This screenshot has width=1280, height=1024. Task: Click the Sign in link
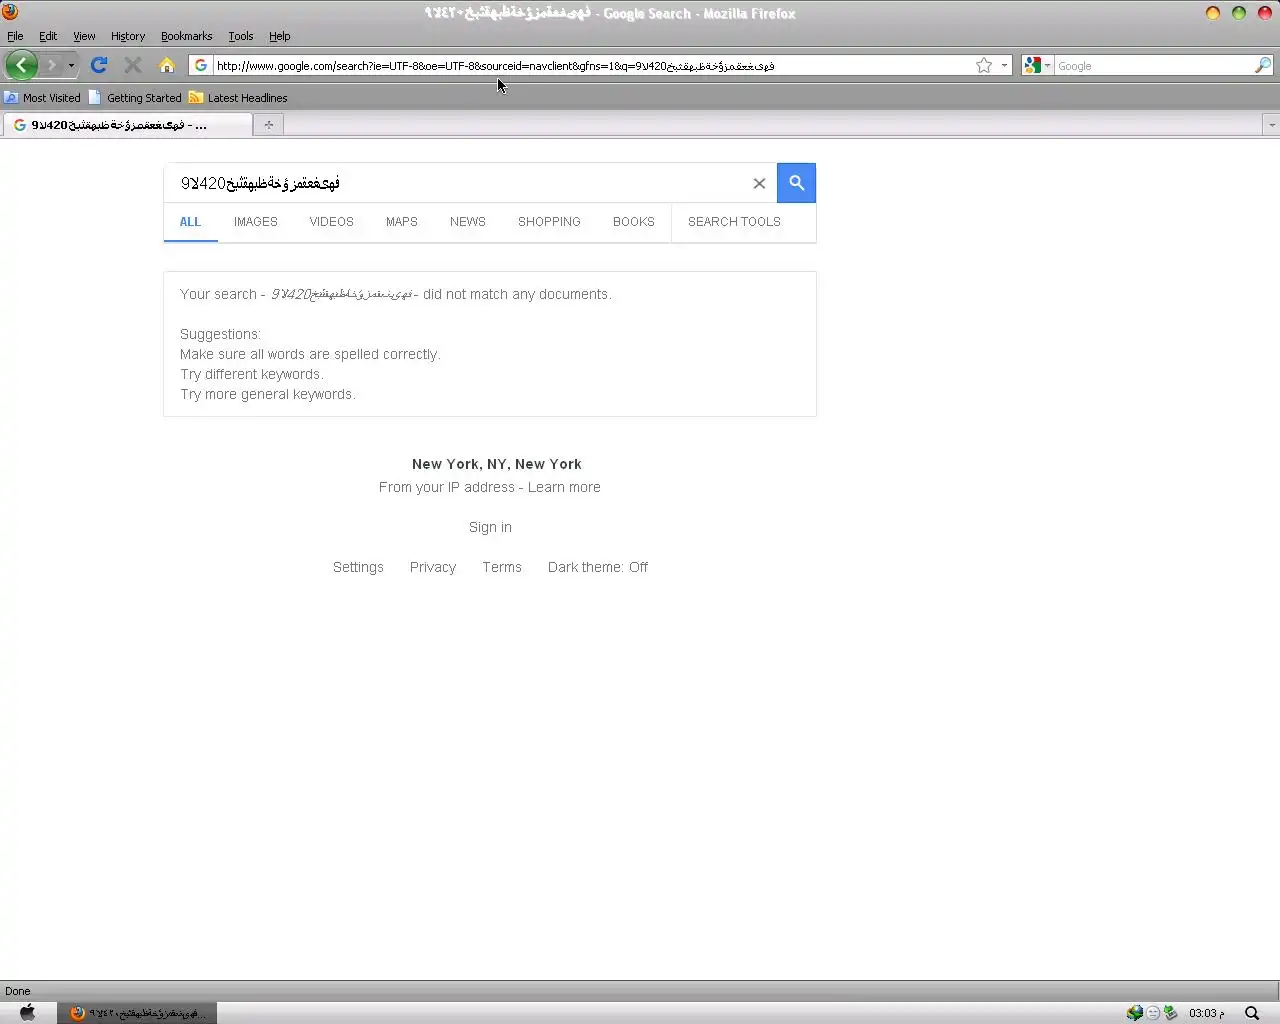[x=490, y=527]
